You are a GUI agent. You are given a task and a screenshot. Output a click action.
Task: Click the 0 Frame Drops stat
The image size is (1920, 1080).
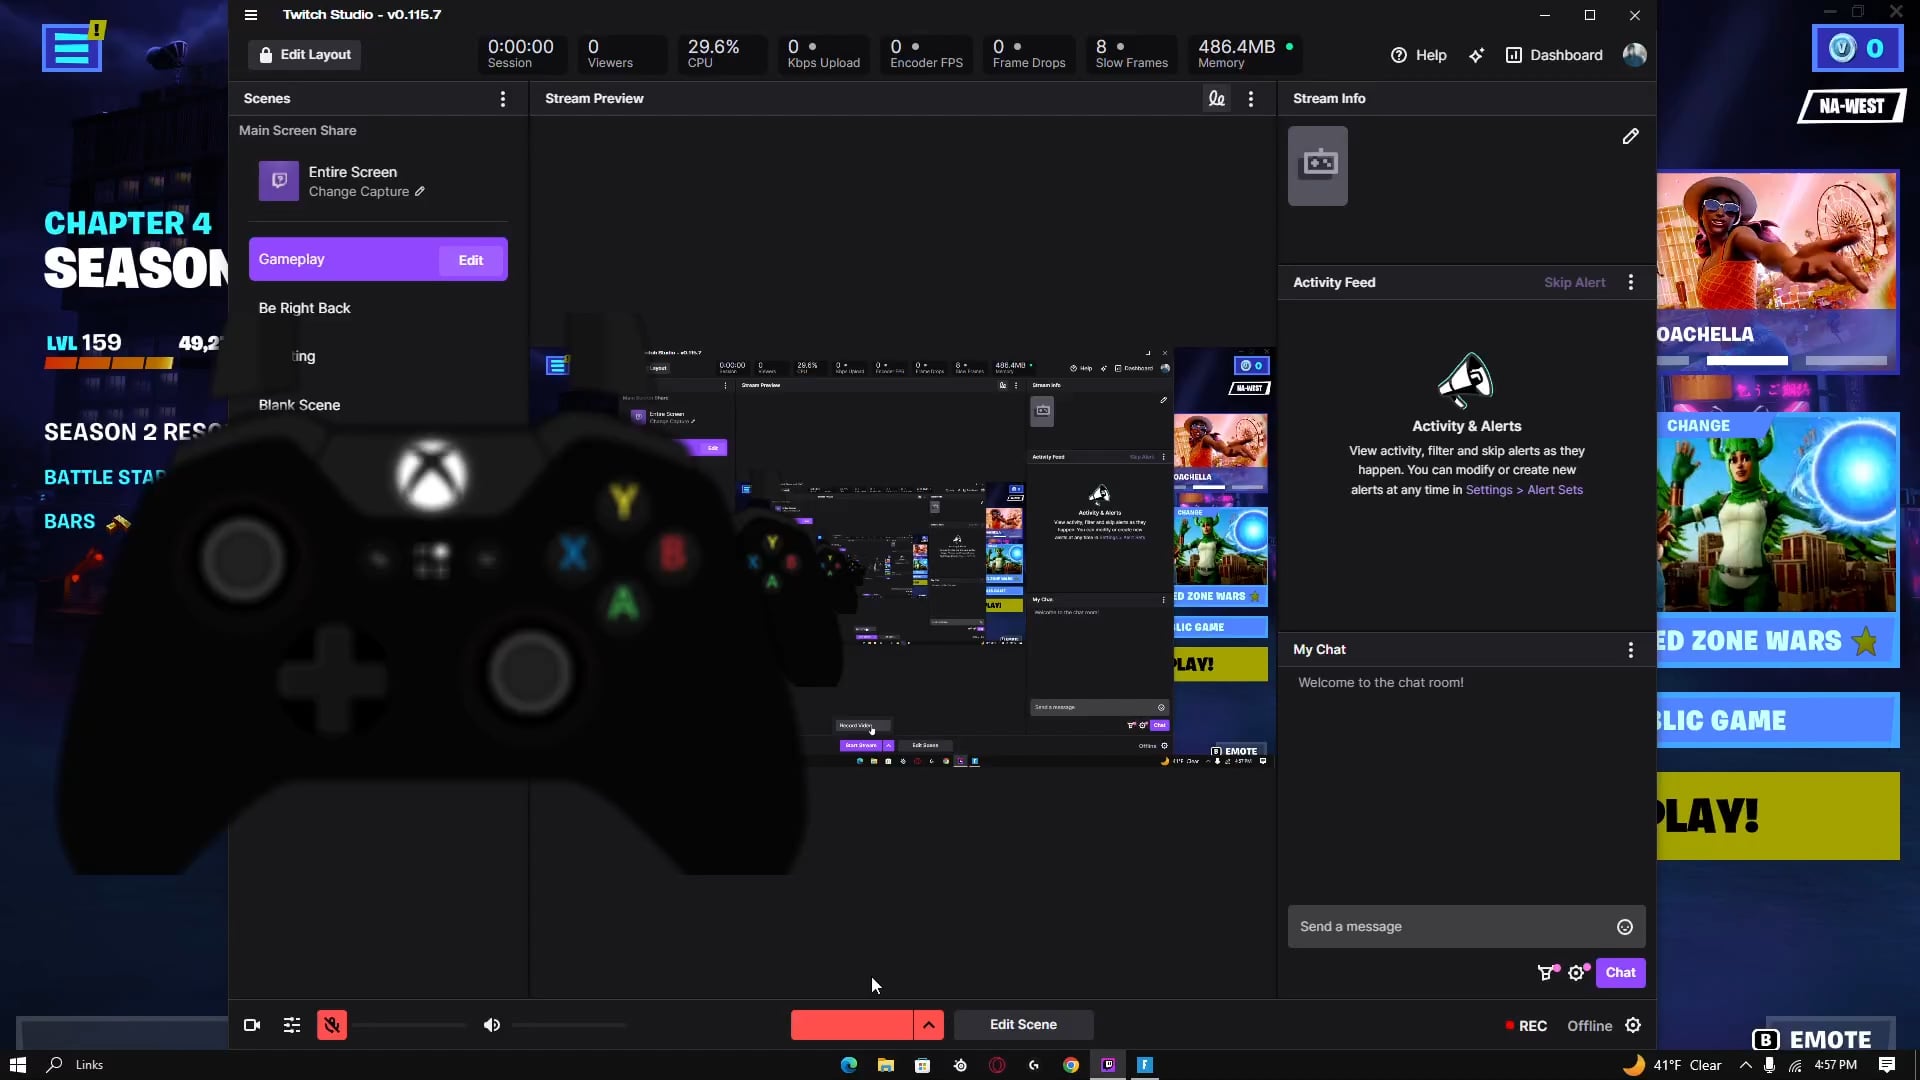1029,54
